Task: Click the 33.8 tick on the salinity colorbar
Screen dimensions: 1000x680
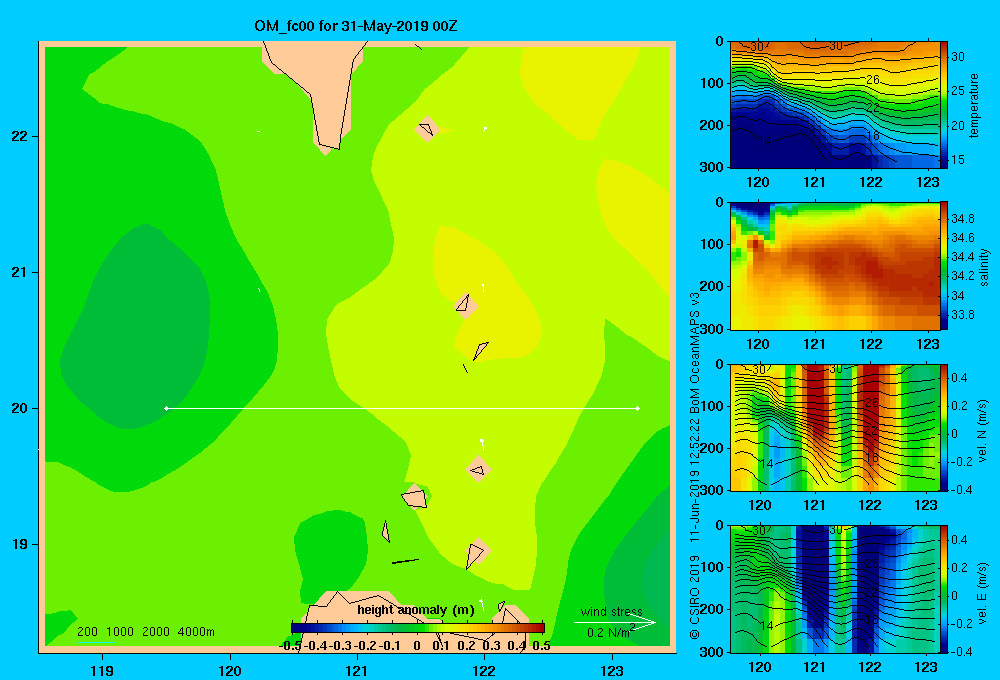Action: [x=962, y=314]
